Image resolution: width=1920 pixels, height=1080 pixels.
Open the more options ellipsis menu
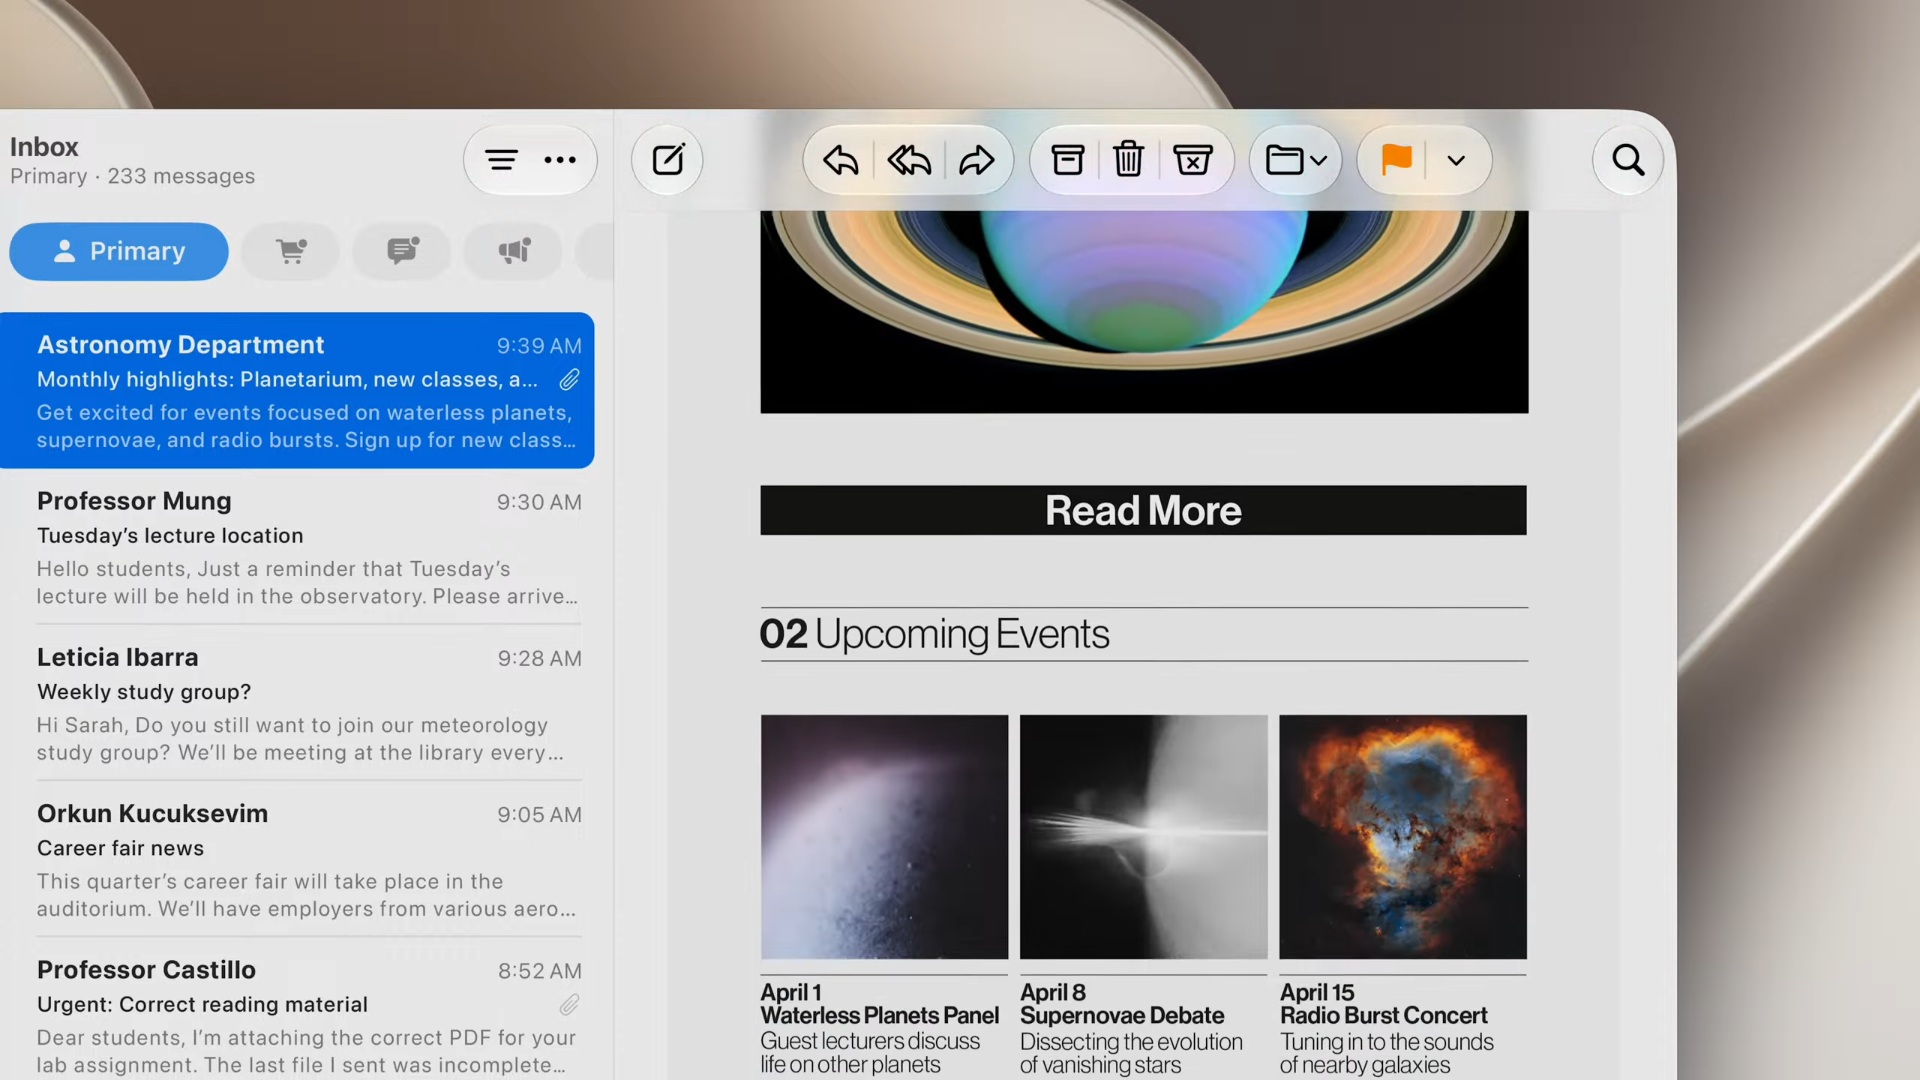click(x=560, y=160)
